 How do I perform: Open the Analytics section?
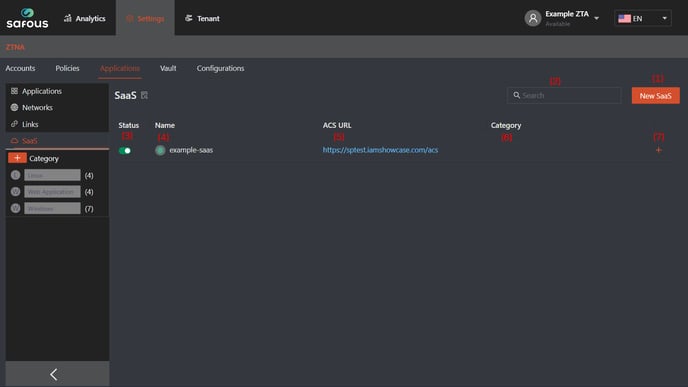coord(85,18)
